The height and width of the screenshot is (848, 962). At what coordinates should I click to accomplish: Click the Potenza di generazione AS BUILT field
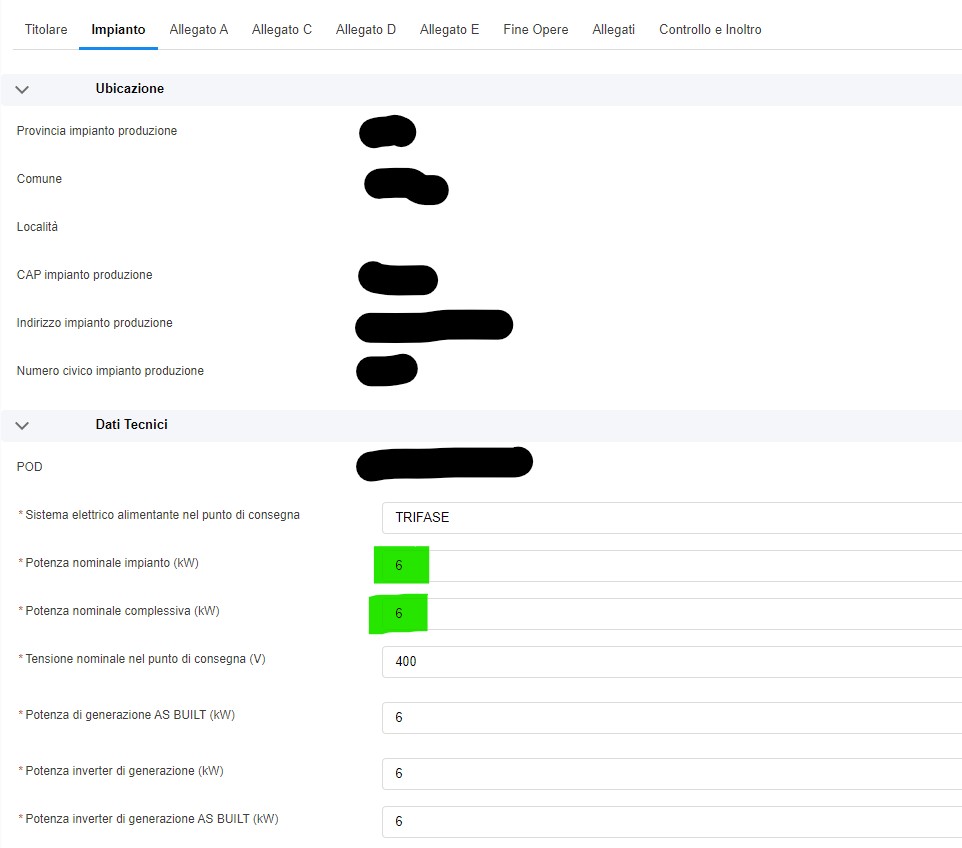tap(670, 718)
